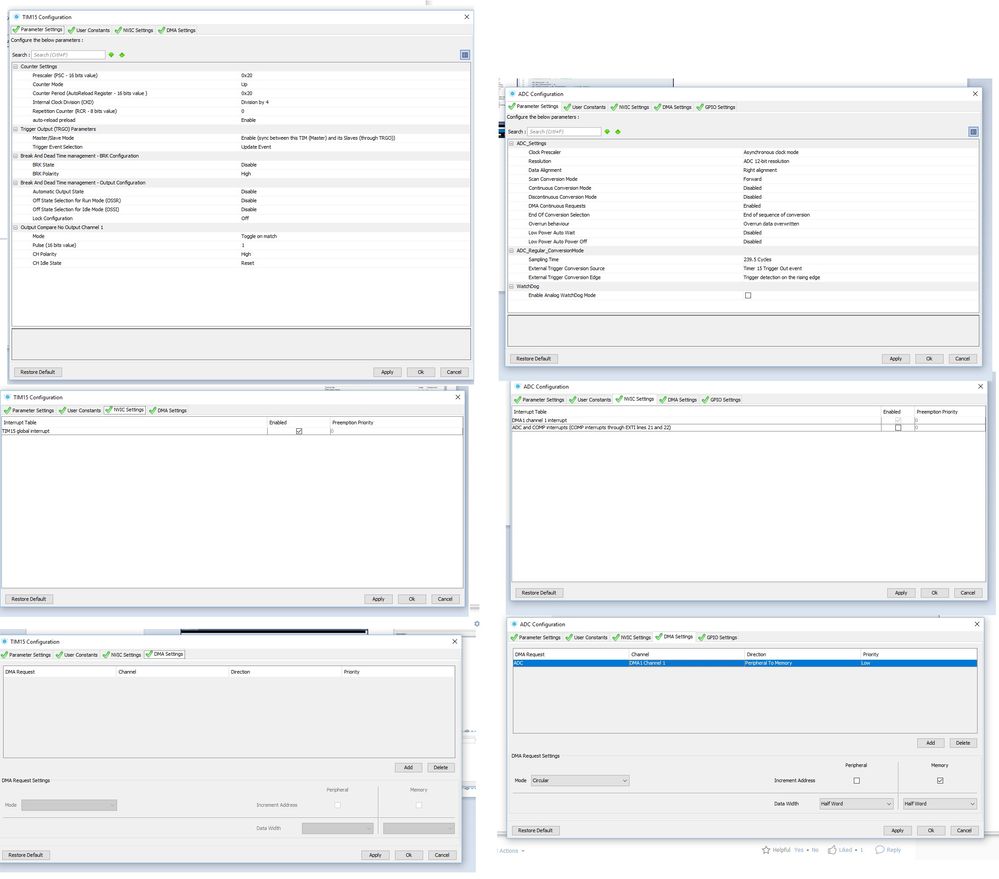Check Enable Analog WatchDog Mode box

748,296
